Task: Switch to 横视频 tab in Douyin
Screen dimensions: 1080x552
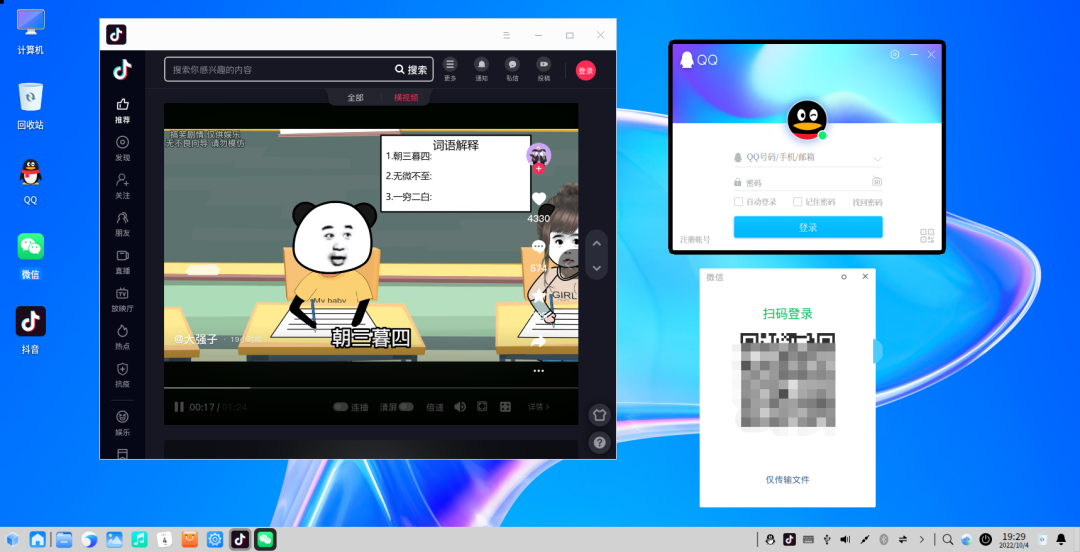Action: 406,98
